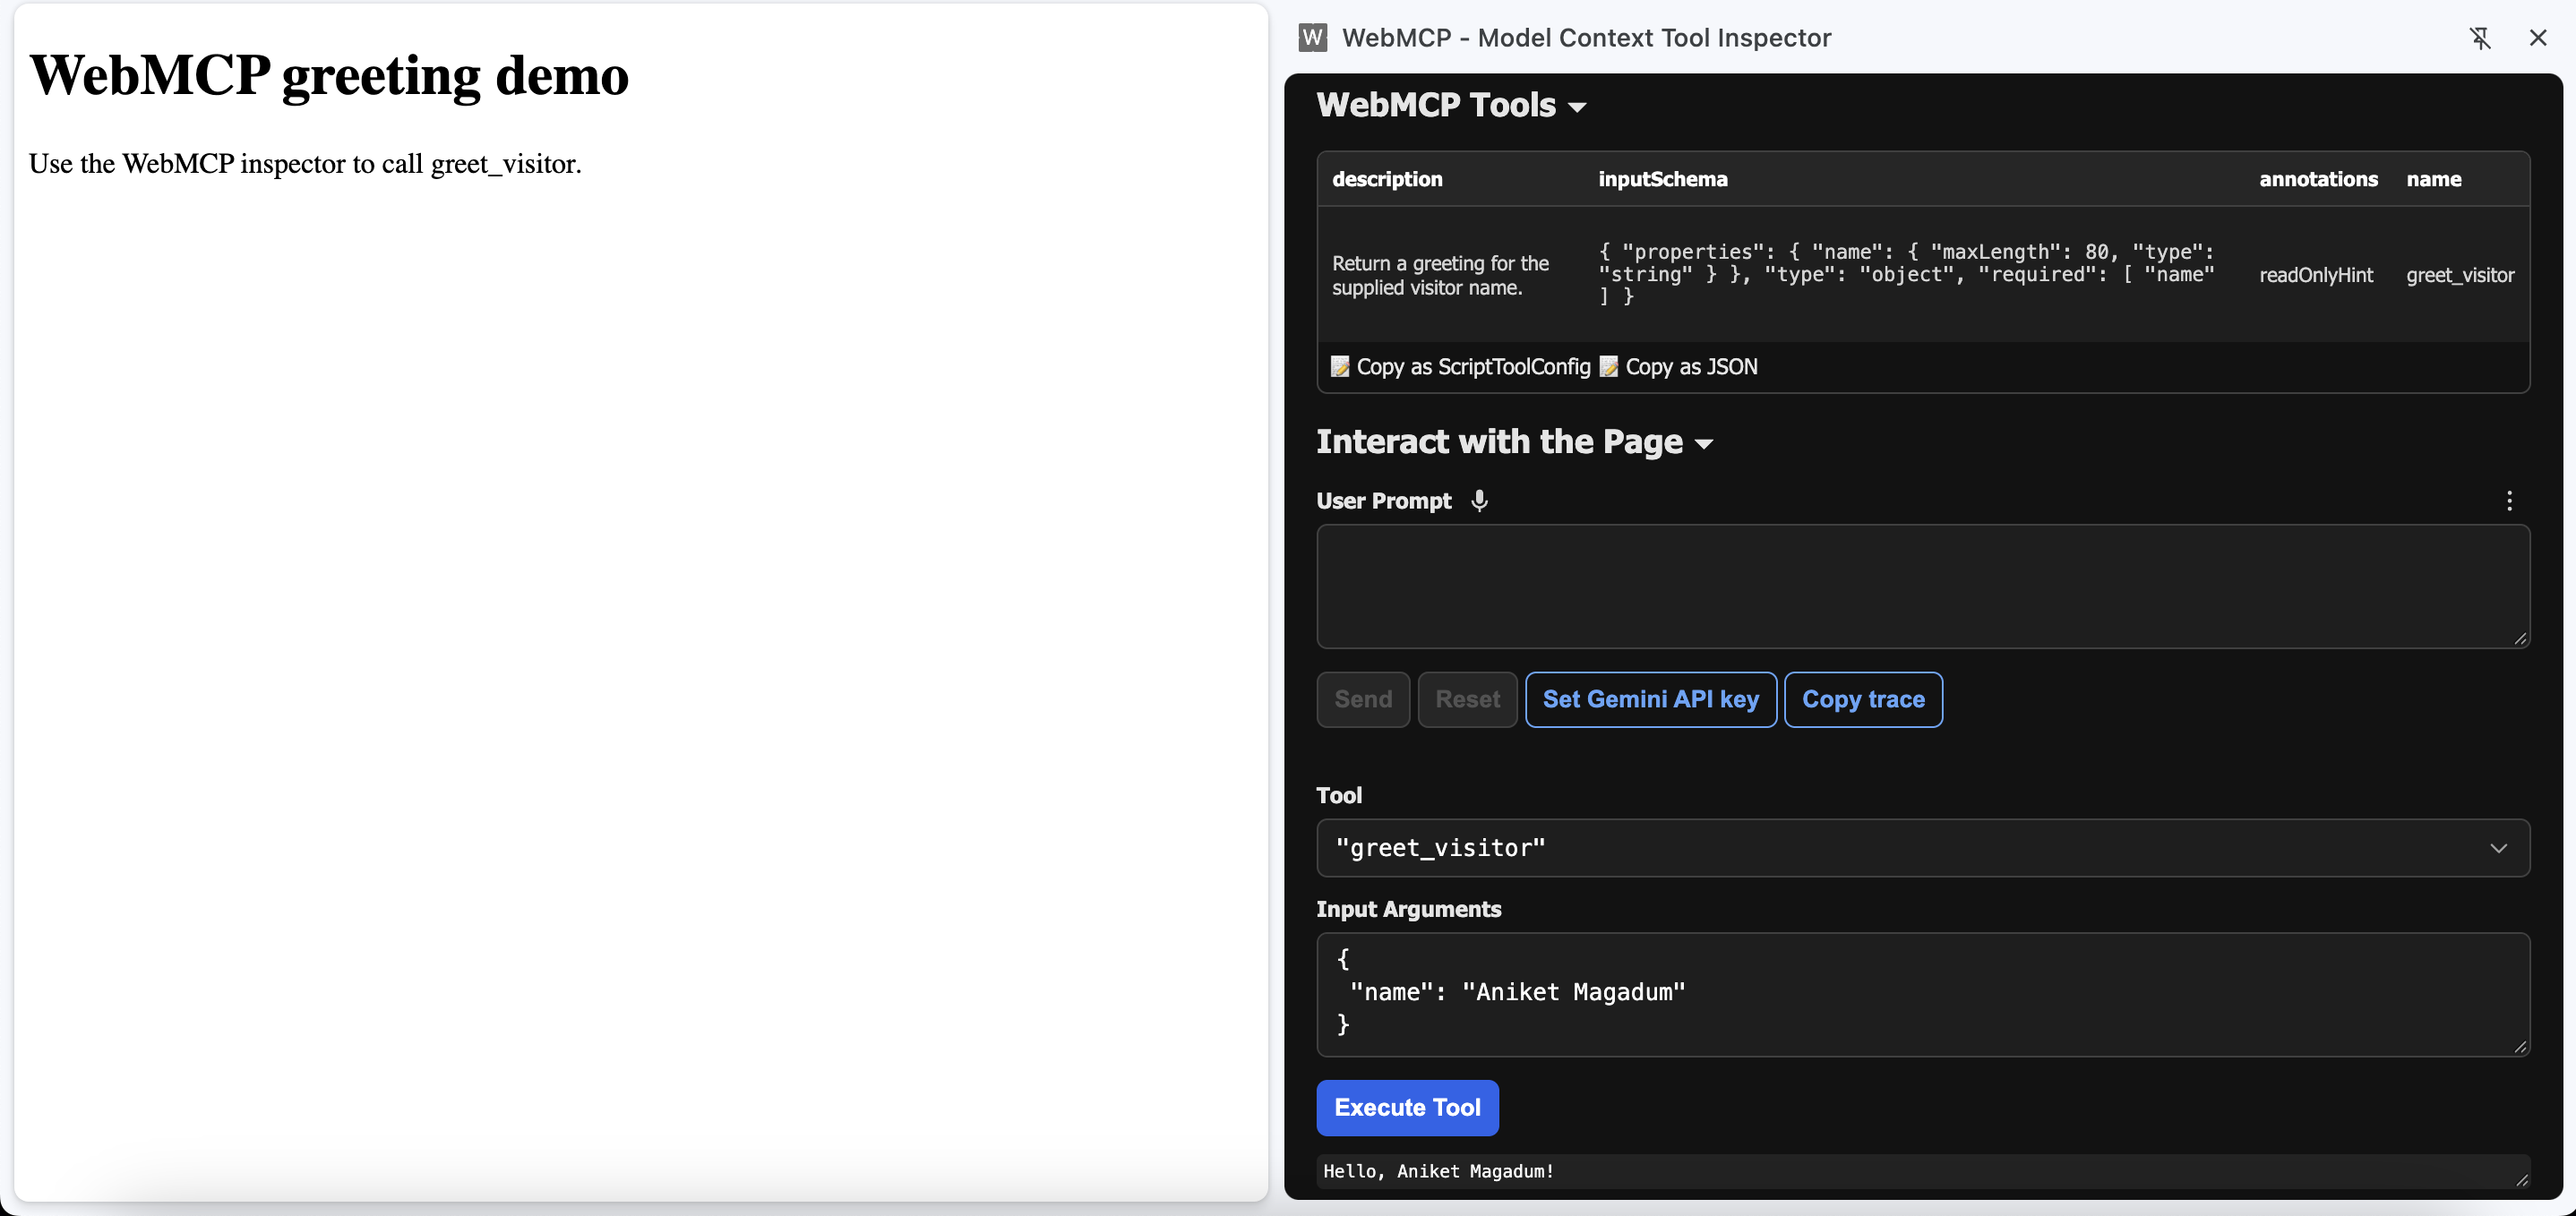Click the microphone icon beside User Prompt

point(1479,500)
